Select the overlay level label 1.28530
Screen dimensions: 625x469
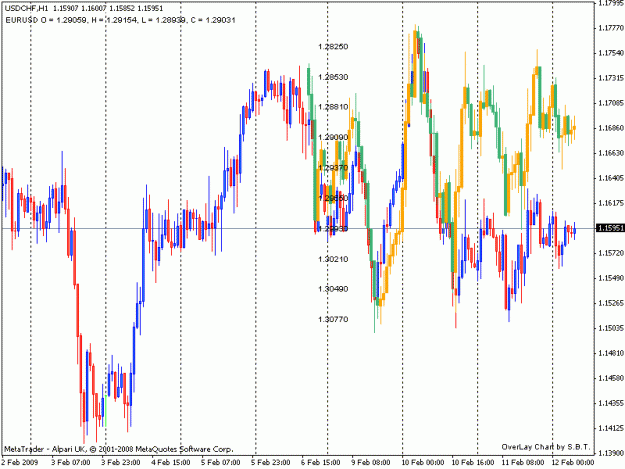click(333, 77)
